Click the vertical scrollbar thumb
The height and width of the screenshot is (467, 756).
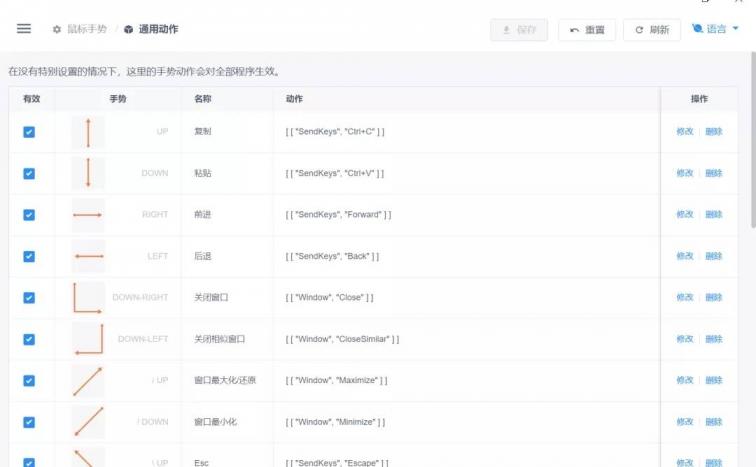pyautogui.click(x=753, y=140)
